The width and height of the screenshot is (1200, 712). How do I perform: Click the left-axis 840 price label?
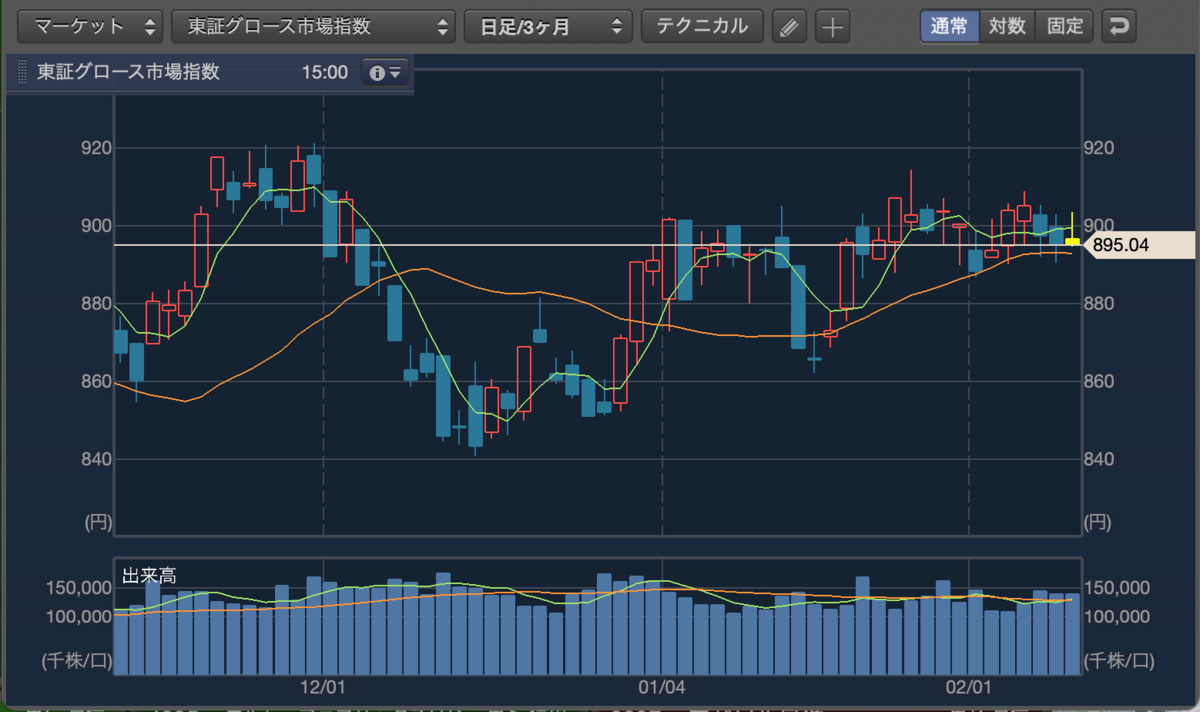(95, 459)
